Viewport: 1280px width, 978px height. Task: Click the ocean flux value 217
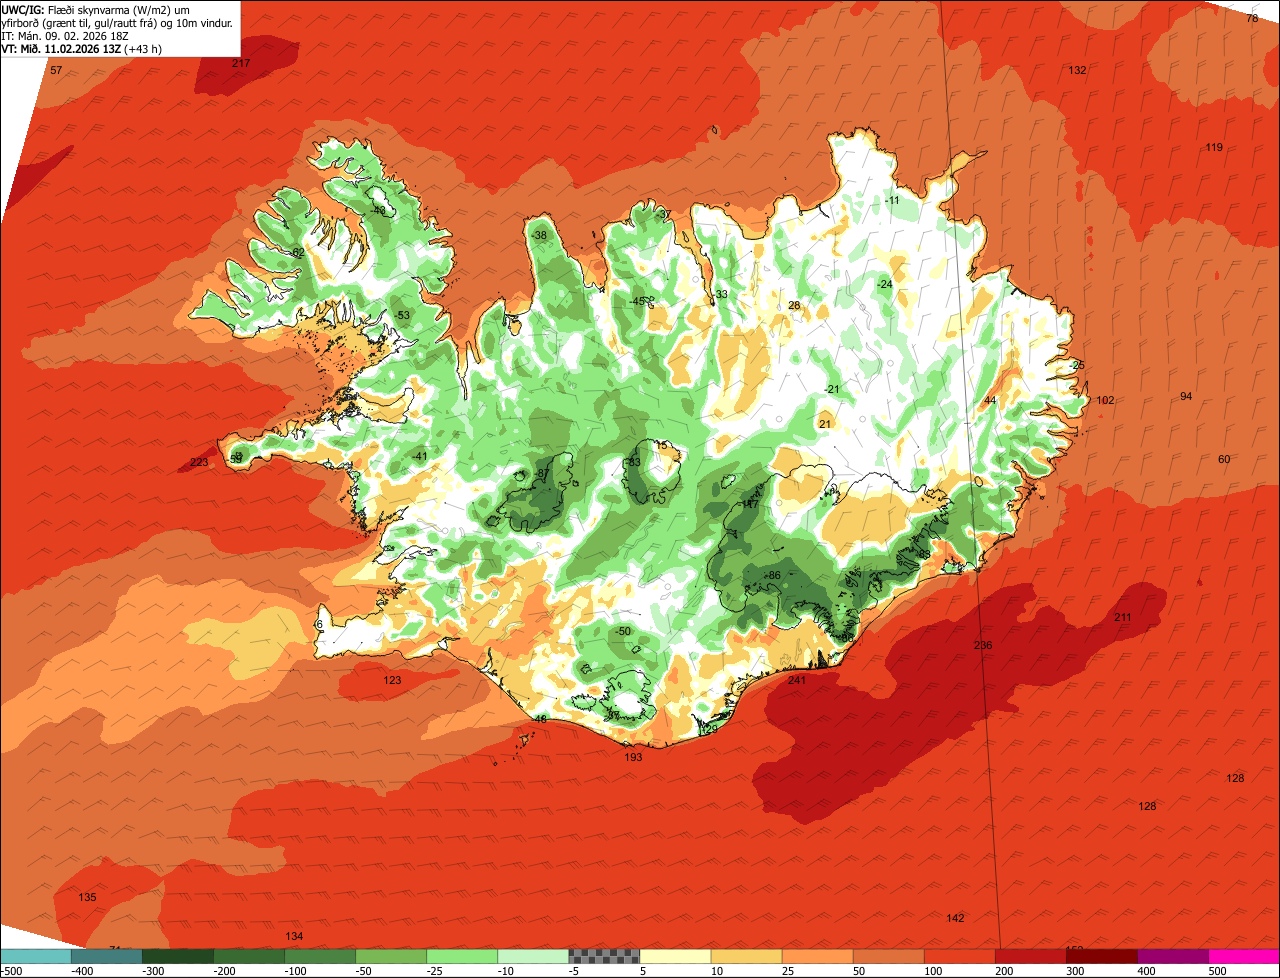241,63
